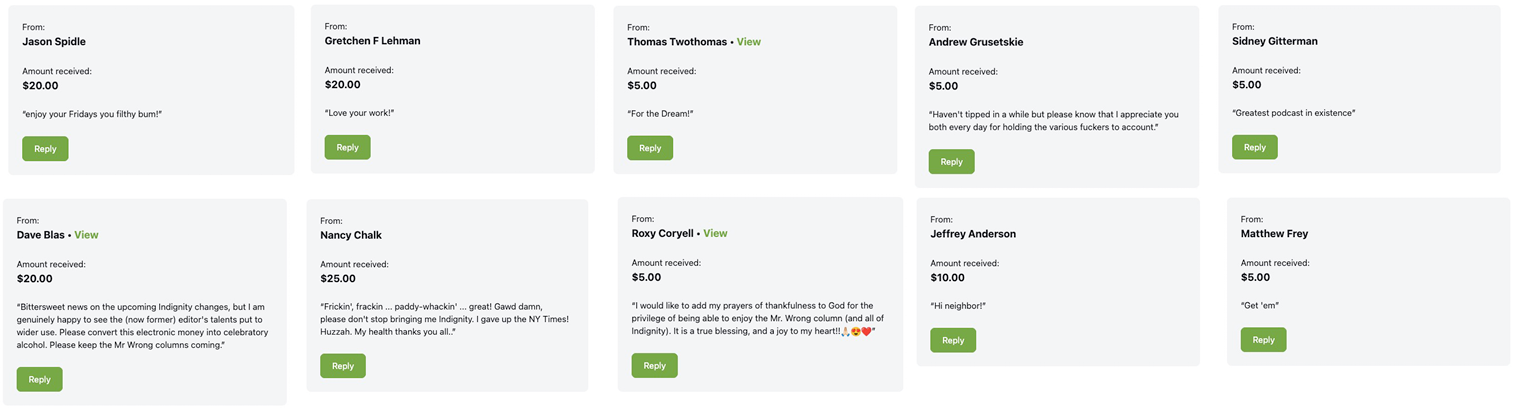Click the "Greatest podcast in existence" message
Viewport: 1515px width, 408px height.
point(1293,113)
